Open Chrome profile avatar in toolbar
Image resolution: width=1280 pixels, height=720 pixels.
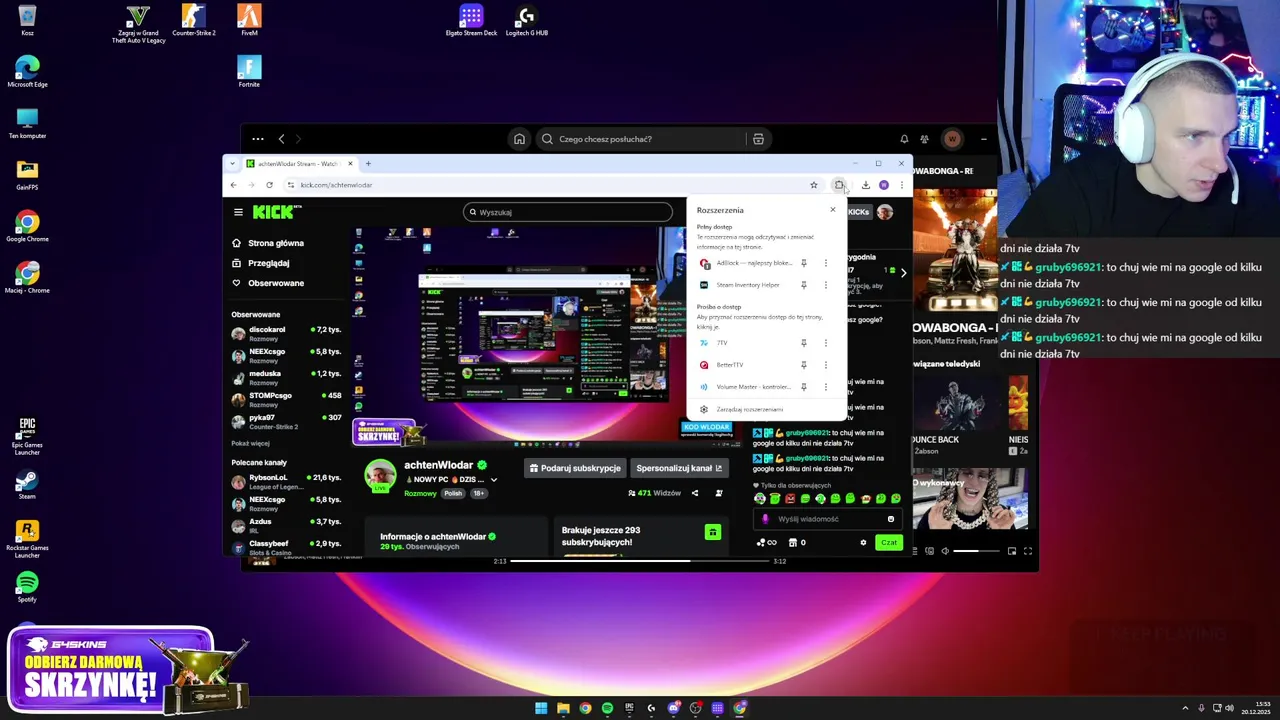[x=884, y=185]
